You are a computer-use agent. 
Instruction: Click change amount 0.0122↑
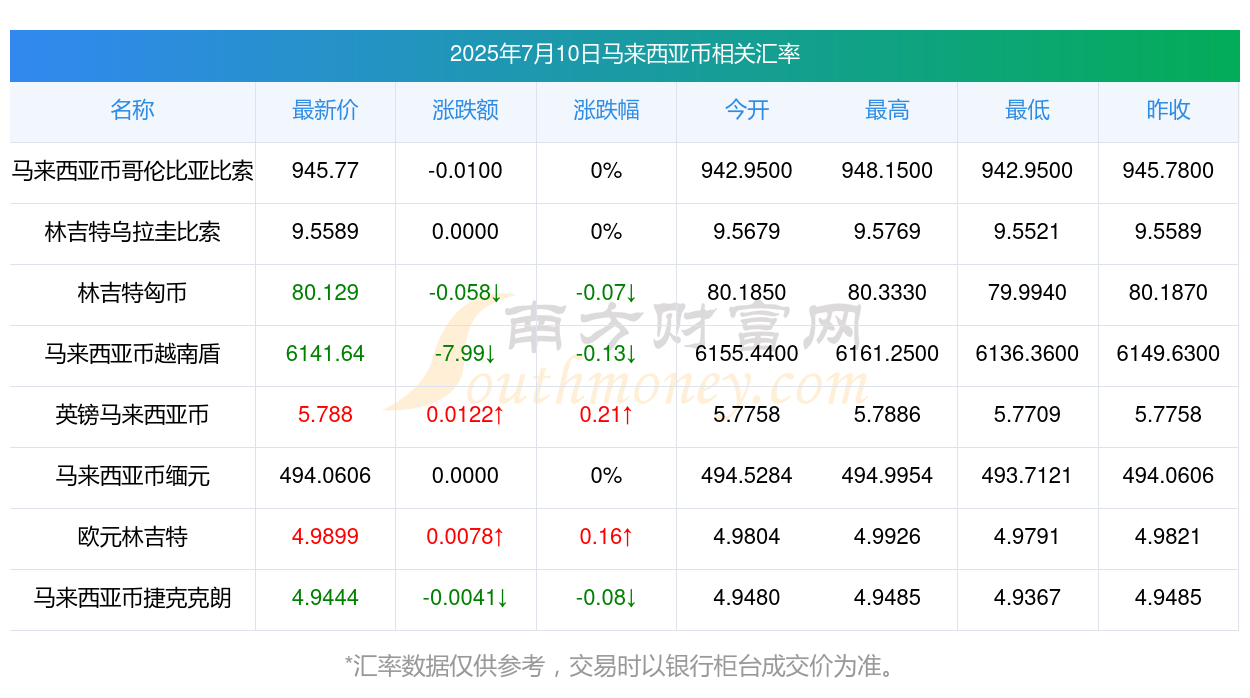point(466,415)
